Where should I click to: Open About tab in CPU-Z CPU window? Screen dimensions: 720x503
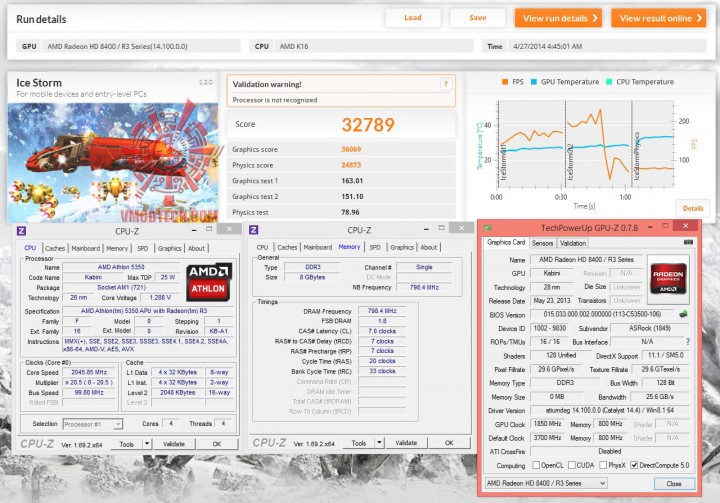tap(196, 248)
